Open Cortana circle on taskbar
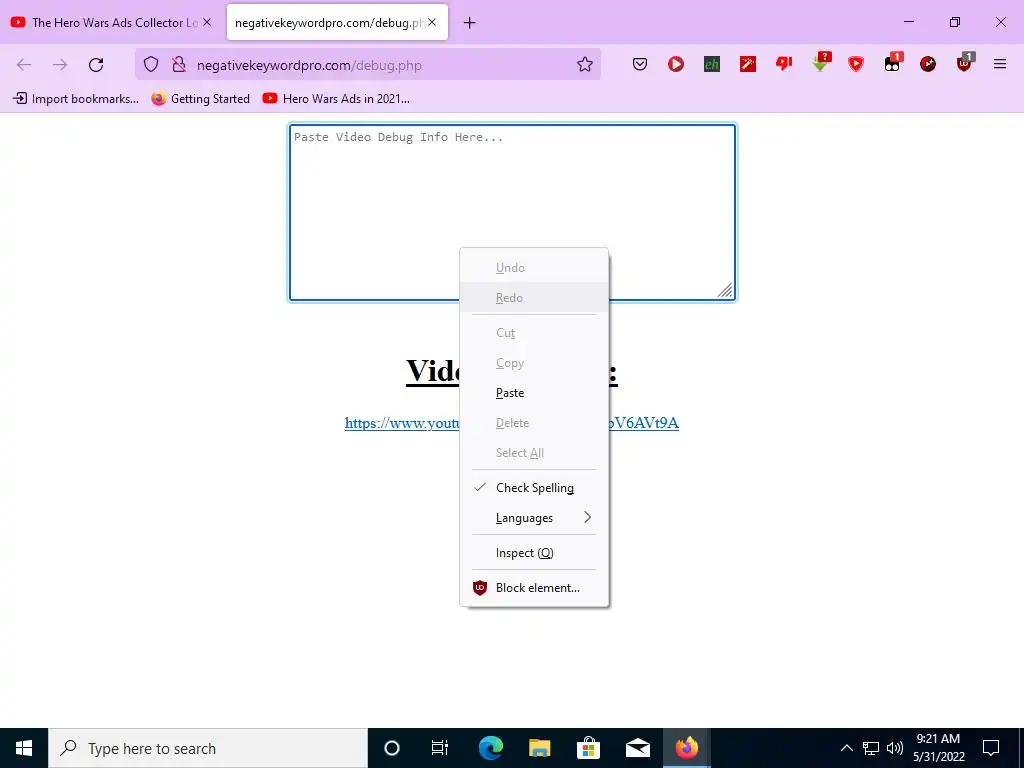This screenshot has width=1024, height=768. click(x=391, y=748)
